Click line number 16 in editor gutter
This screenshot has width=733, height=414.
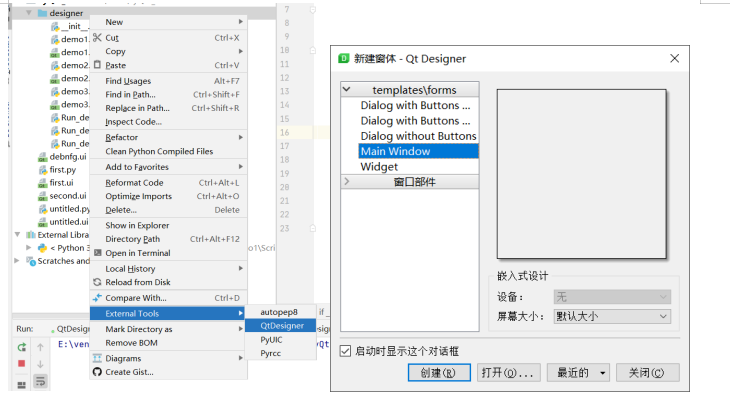(285, 132)
